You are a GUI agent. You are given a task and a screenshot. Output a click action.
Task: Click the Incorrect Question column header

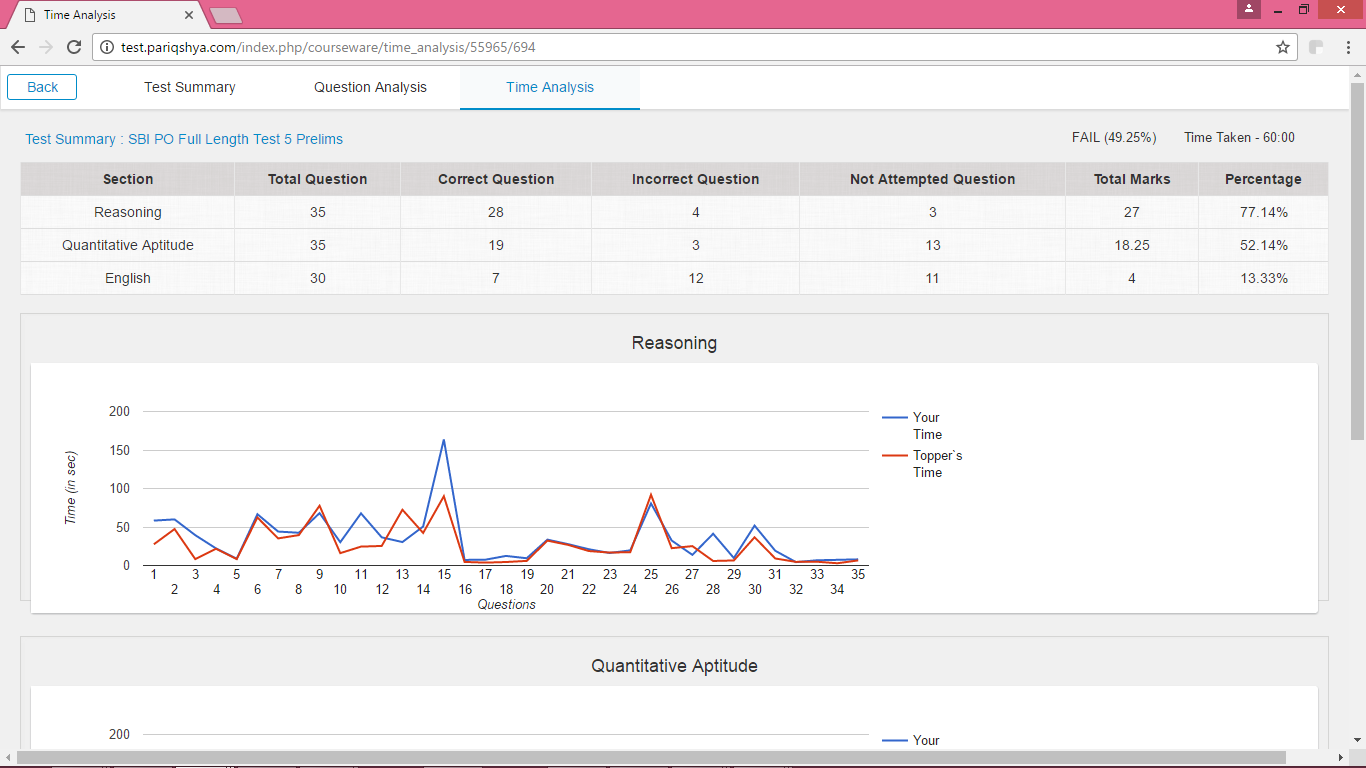tap(695, 179)
